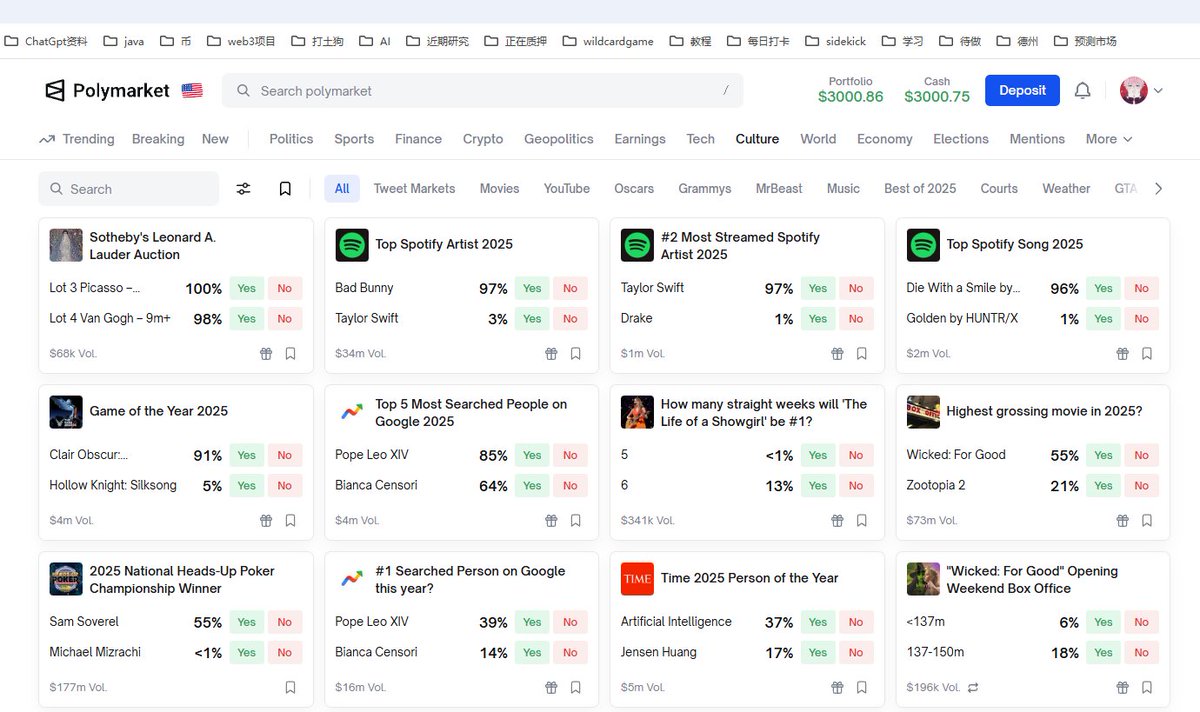Click the Polymarket logo
This screenshot has height=712, width=1200.
coord(107,90)
